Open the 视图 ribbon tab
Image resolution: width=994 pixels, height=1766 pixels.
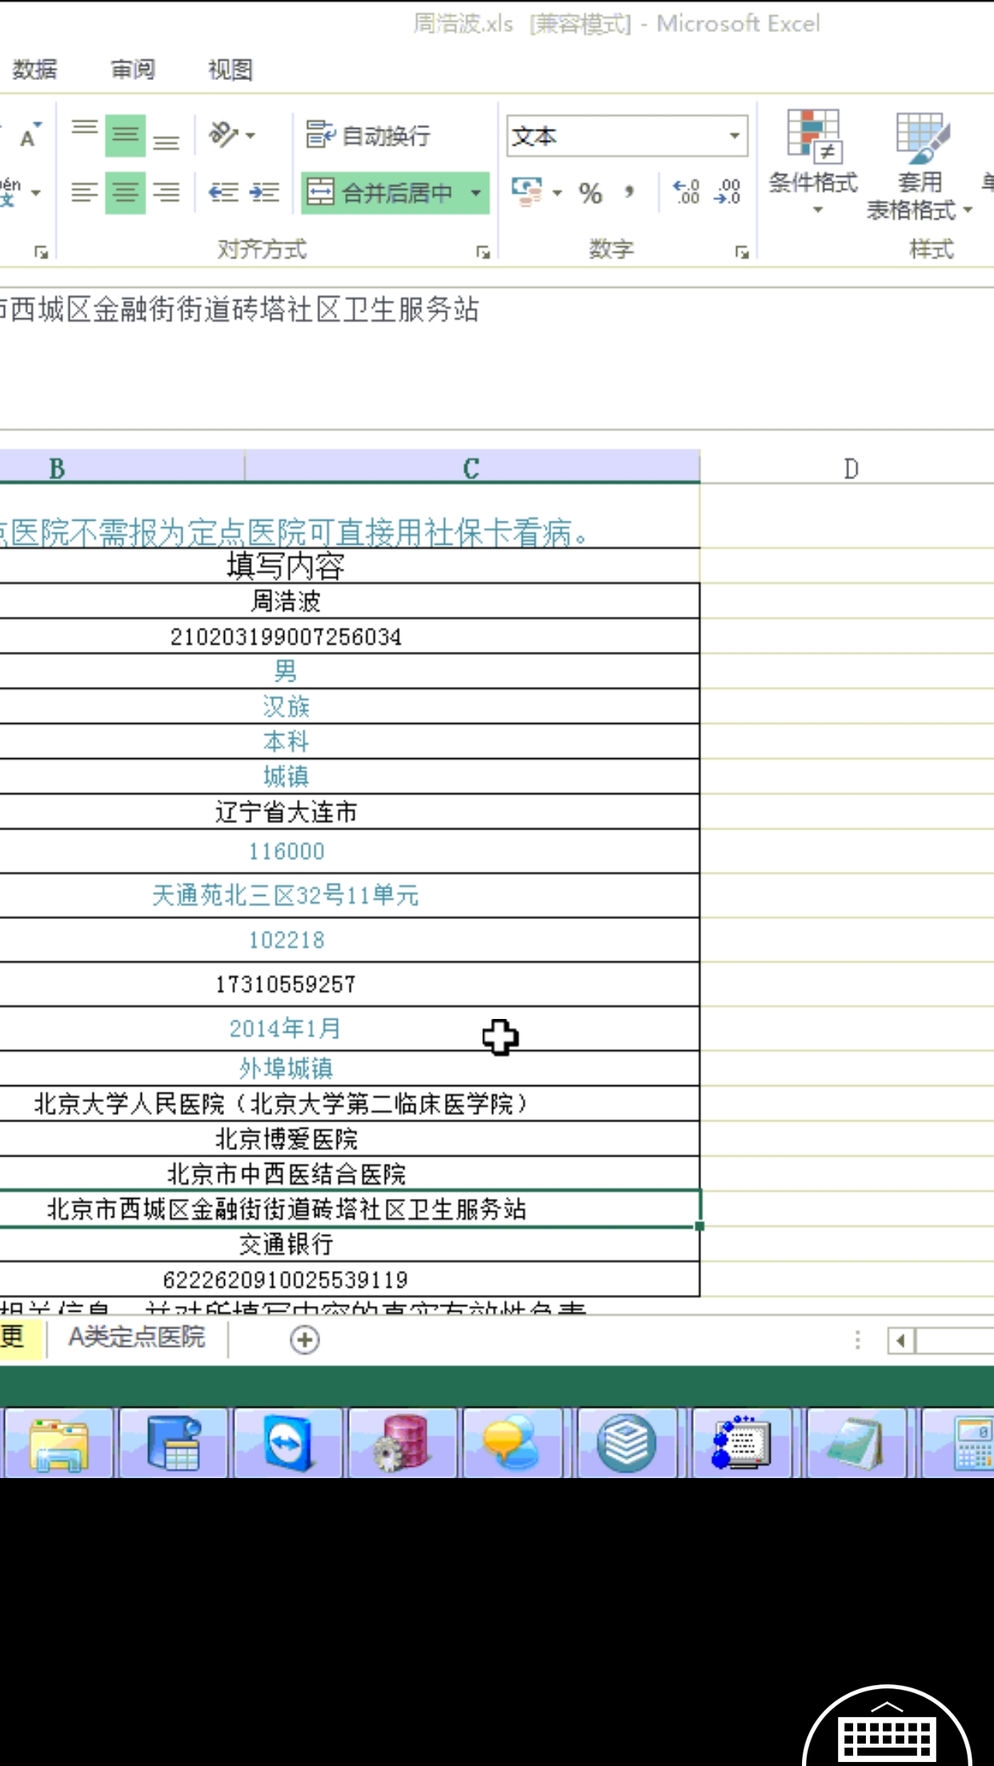[230, 69]
